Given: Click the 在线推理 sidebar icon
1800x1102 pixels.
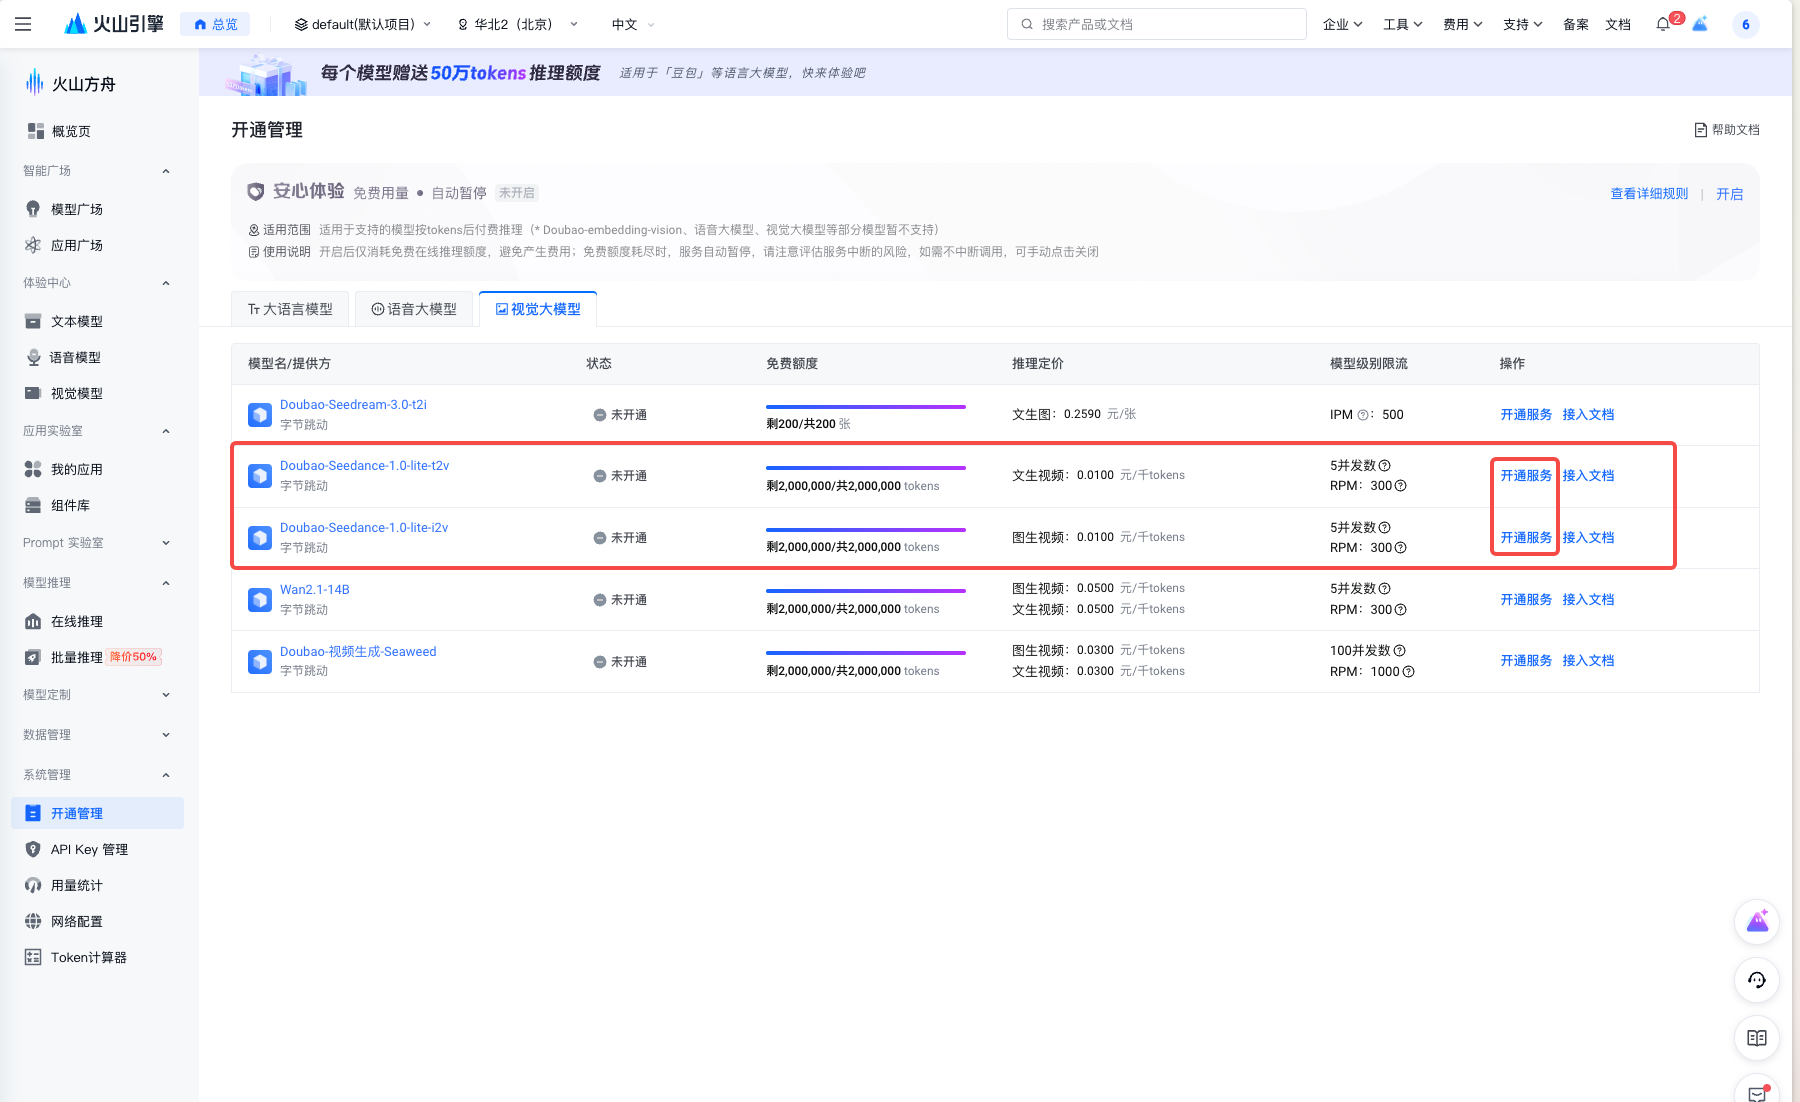Looking at the screenshot, I should [x=33, y=621].
